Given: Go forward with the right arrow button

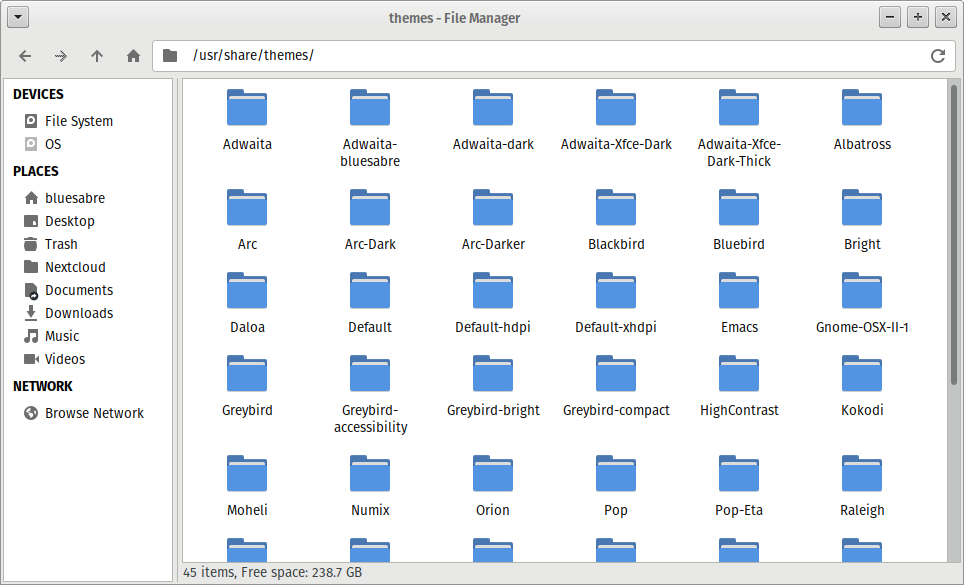Looking at the screenshot, I should 61,56.
